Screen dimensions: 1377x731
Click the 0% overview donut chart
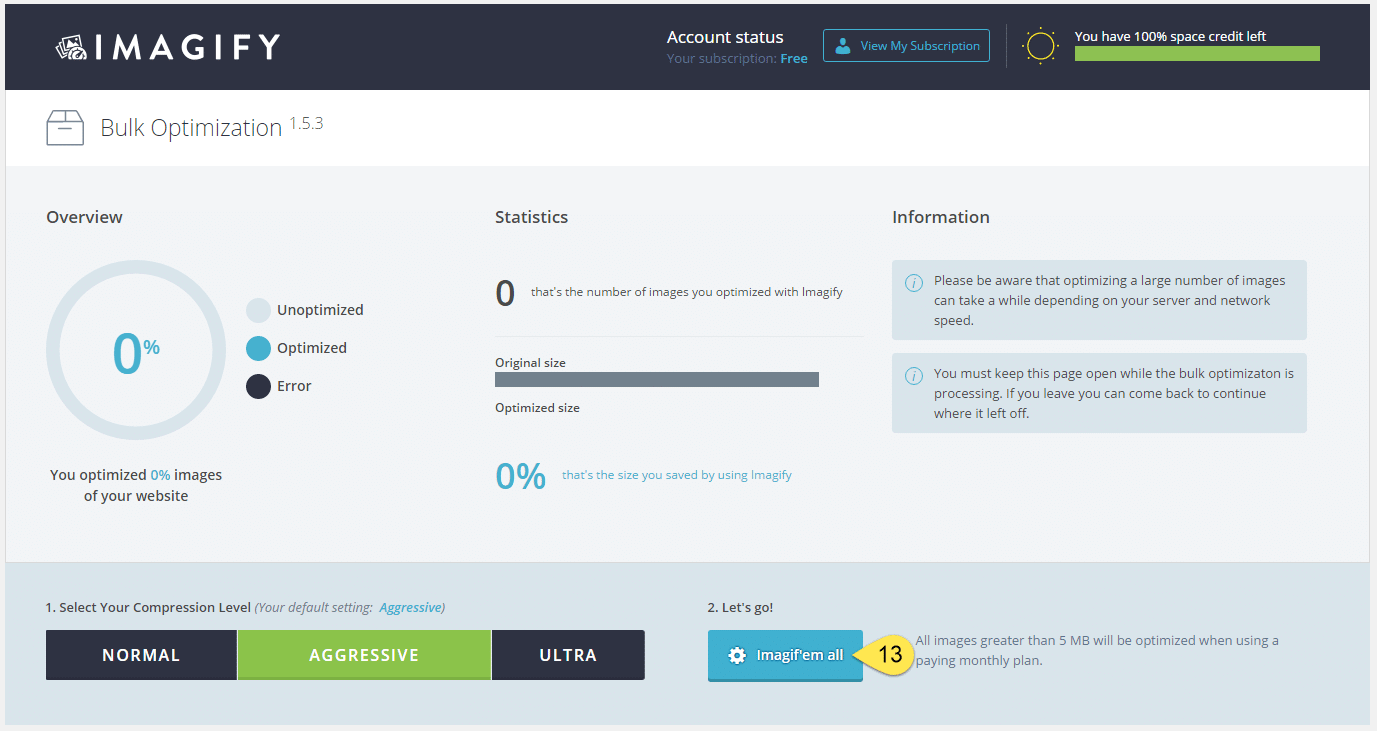tap(136, 350)
